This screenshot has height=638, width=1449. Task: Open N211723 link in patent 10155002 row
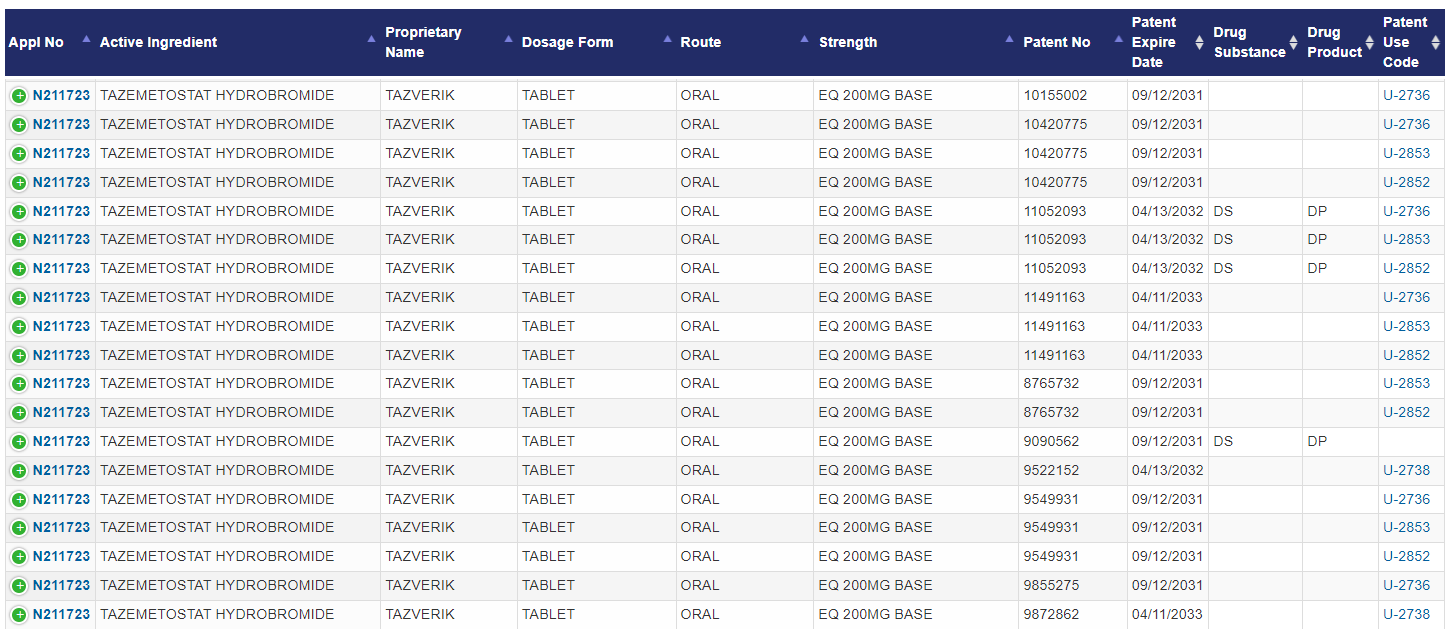[61, 96]
